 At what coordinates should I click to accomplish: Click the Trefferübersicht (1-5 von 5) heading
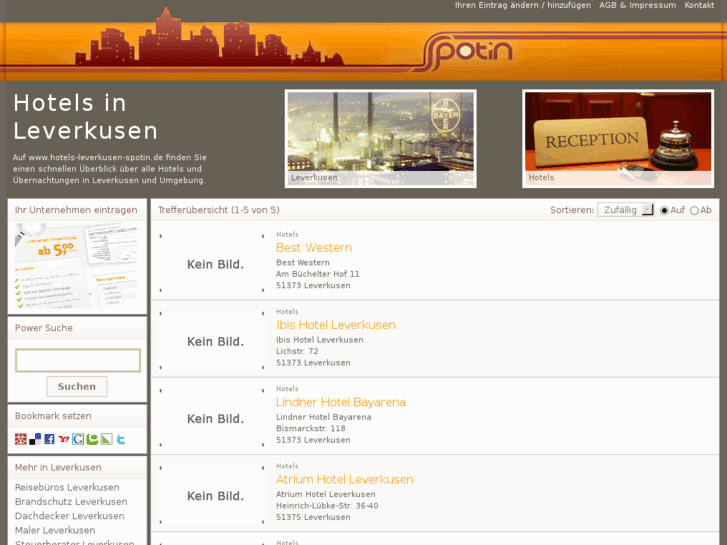219,210
